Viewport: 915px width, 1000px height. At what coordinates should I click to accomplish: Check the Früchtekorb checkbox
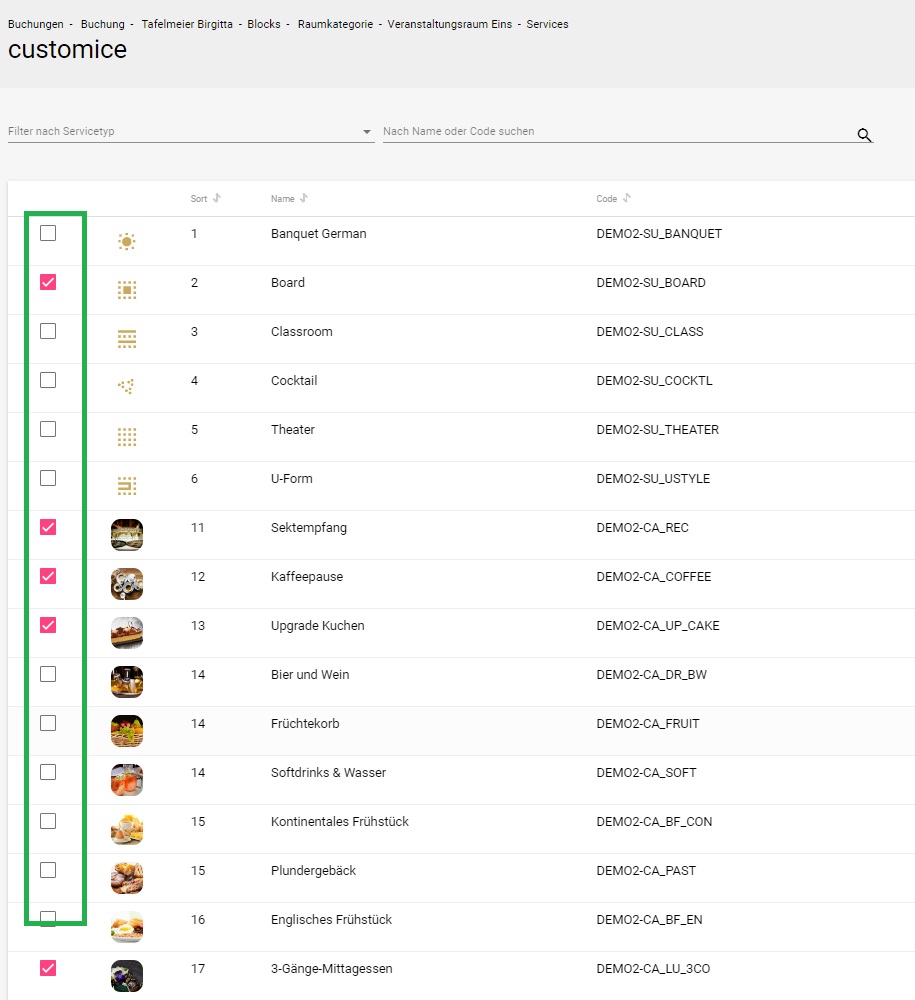[48, 723]
